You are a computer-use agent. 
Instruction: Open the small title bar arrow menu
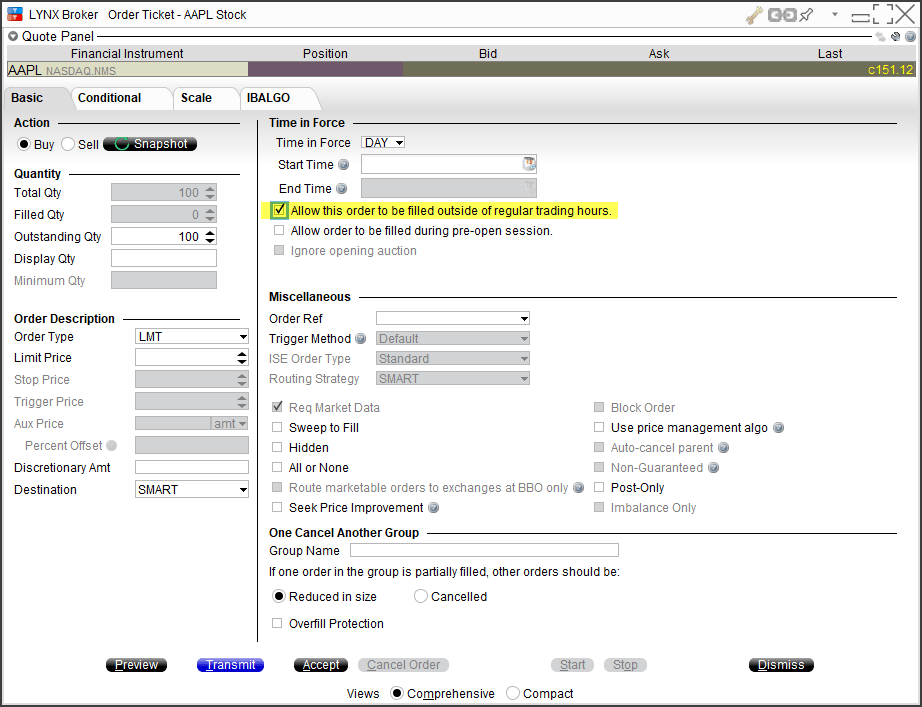(834, 14)
